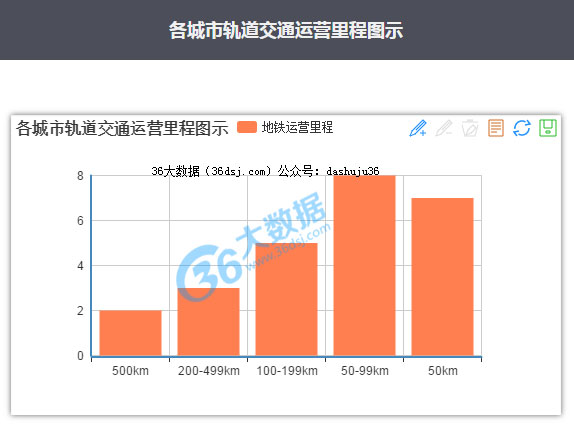The width and height of the screenshot is (574, 424).
Task: Open the orange data view icon
Action: (x=496, y=128)
